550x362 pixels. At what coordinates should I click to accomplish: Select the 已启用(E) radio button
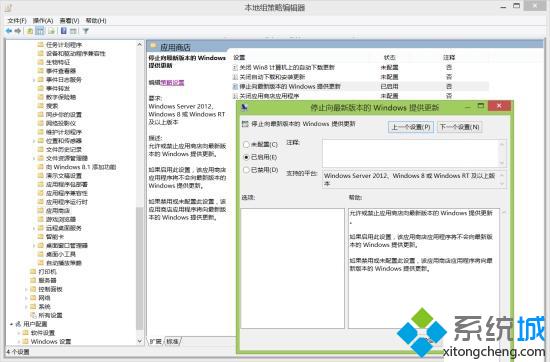tap(246, 157)
